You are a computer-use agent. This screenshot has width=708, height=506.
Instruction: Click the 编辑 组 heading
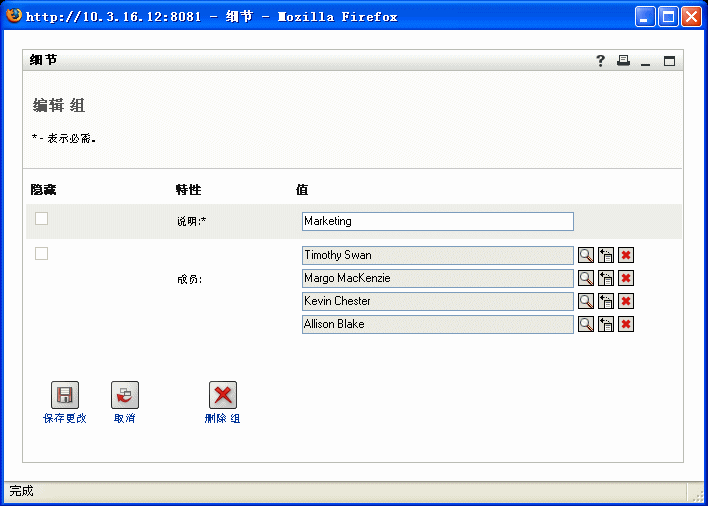tap(59, 105)
